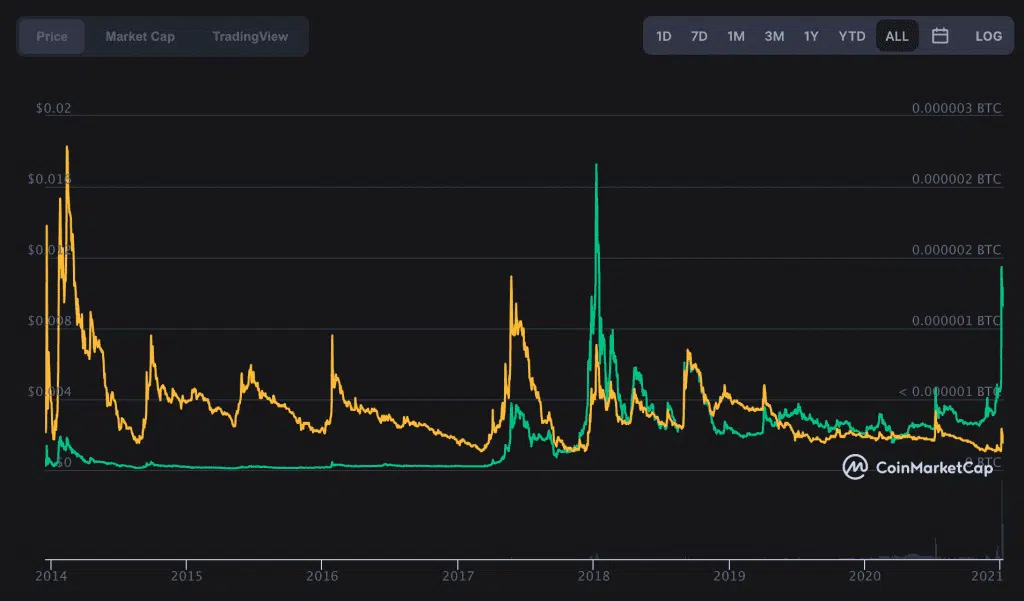The image size is (1024, 601).
Task: Click the $0.02 price axis label
Action: pyautogui.click(x=54, y=108)
